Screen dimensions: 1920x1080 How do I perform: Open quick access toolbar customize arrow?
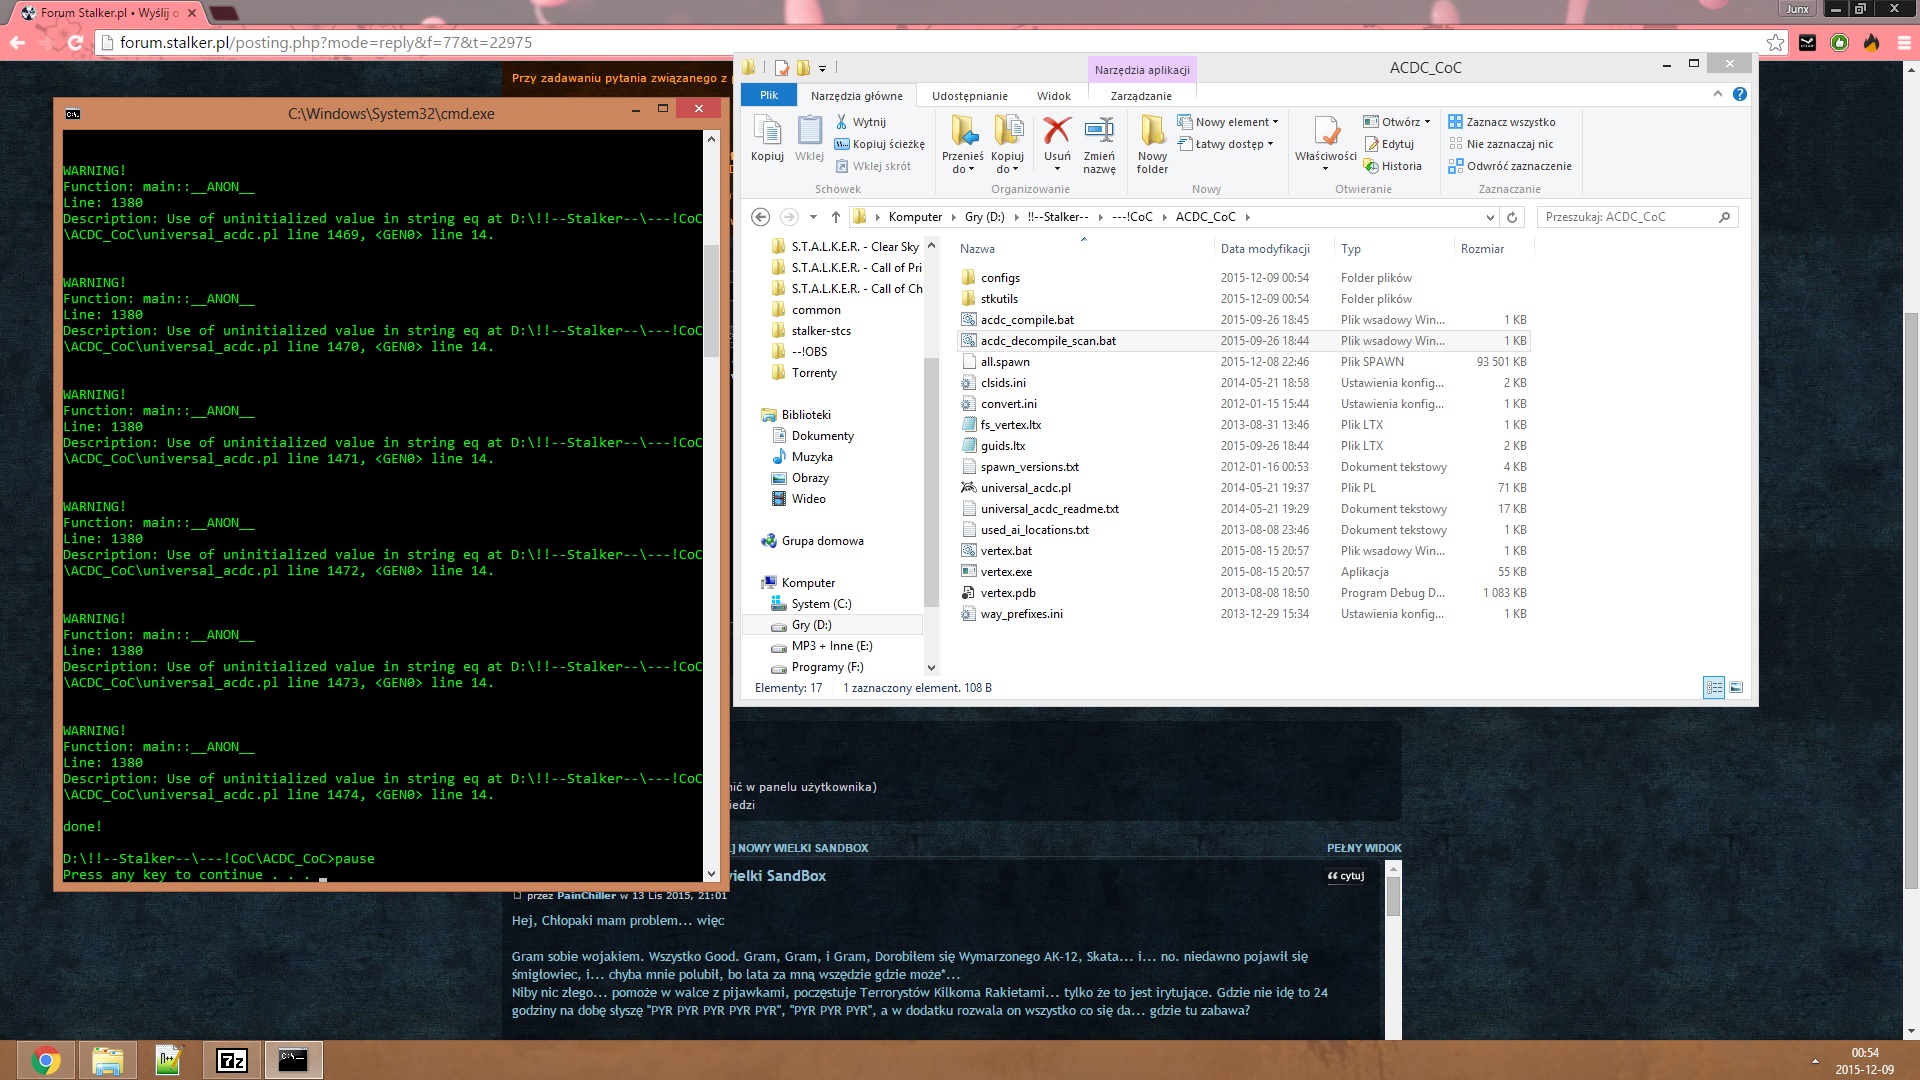pyautogui.click(x=822, y=68)
